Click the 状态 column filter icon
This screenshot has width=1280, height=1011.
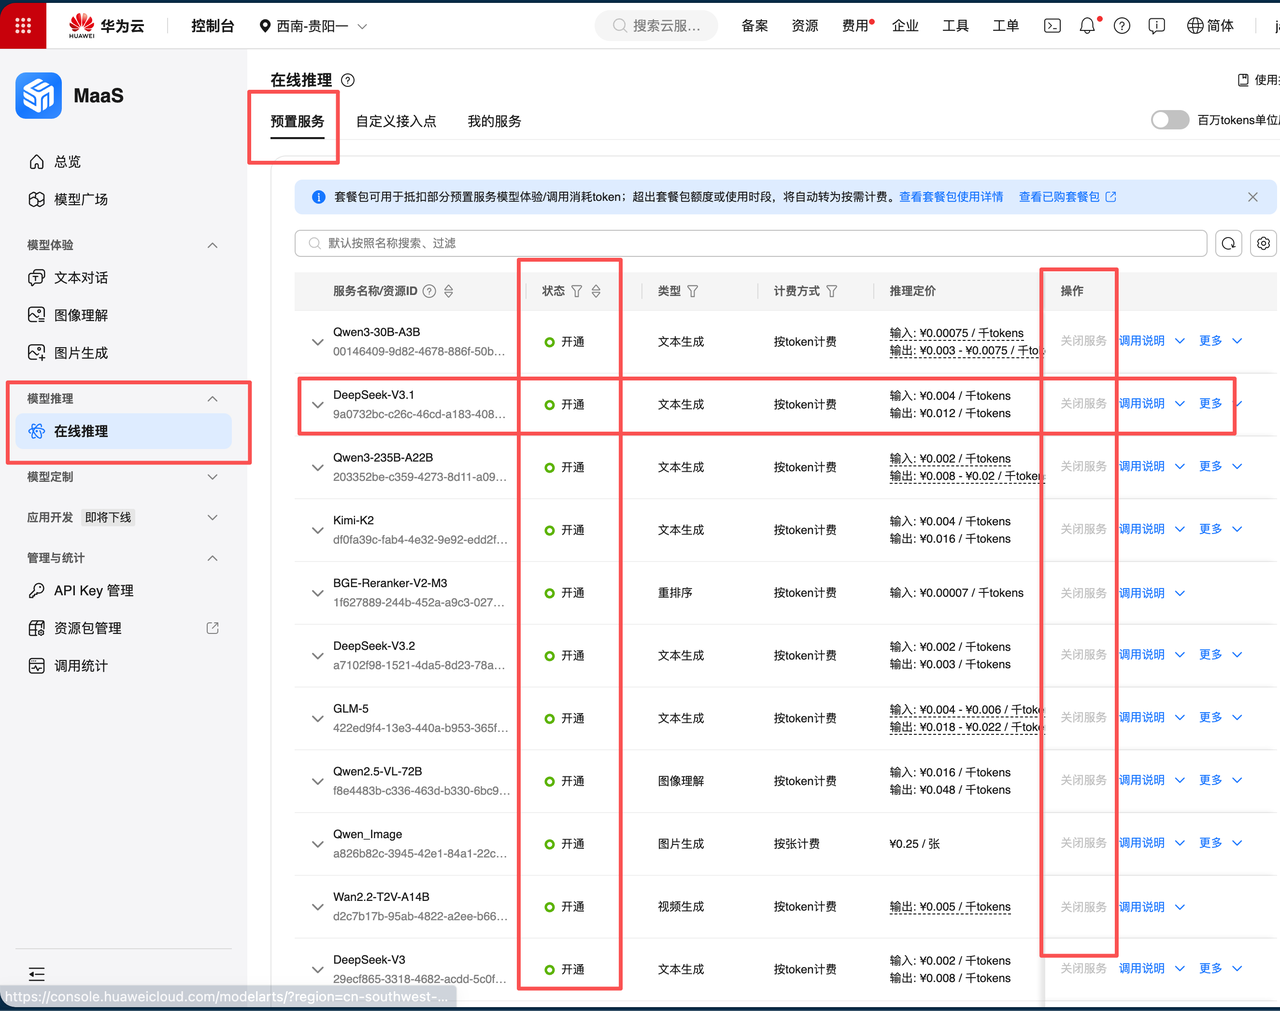tap(576, 291)
